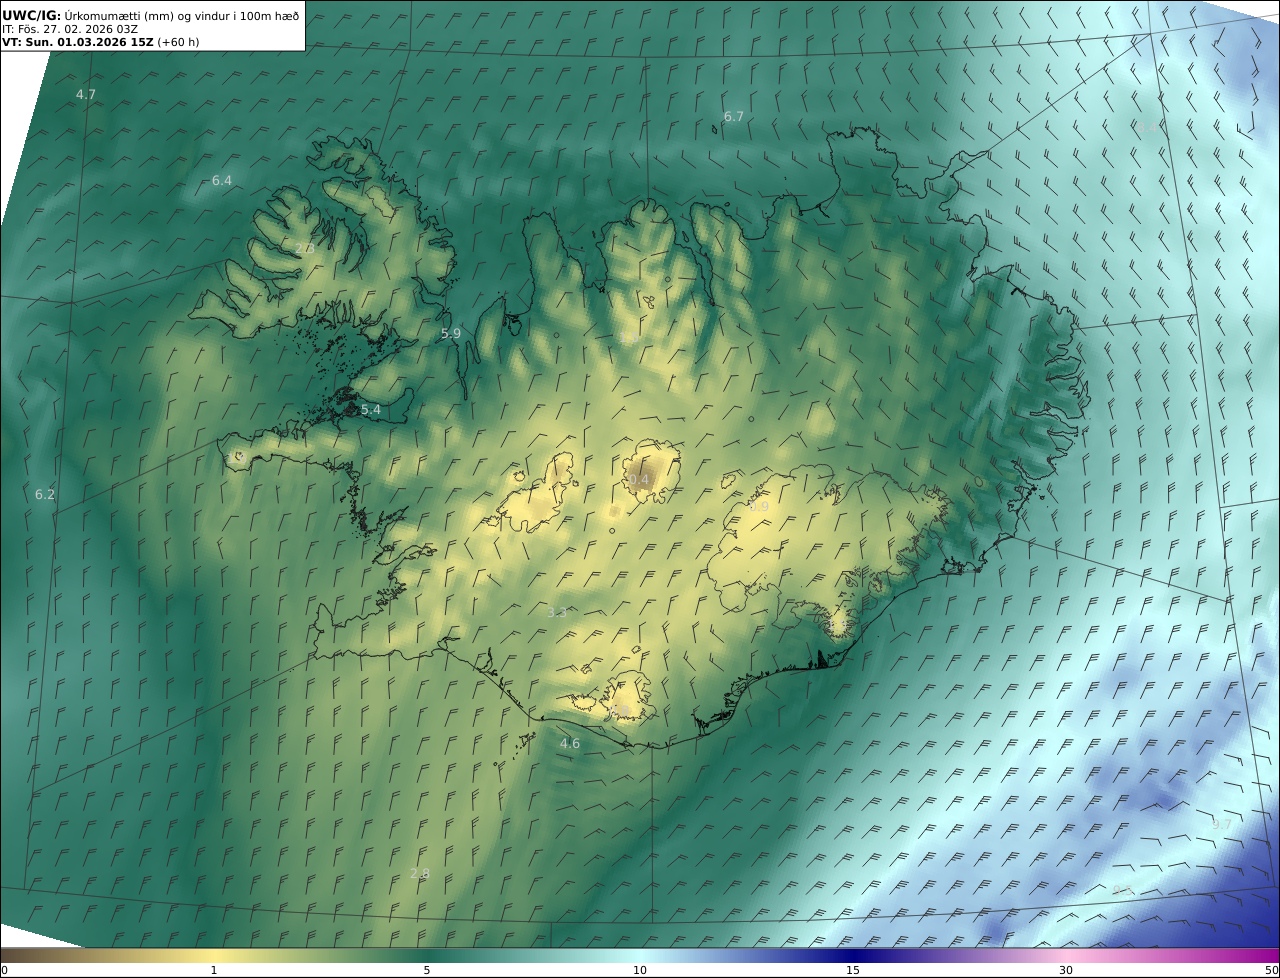Click the 5.9 value label on the map

click(x=451, y=334)
